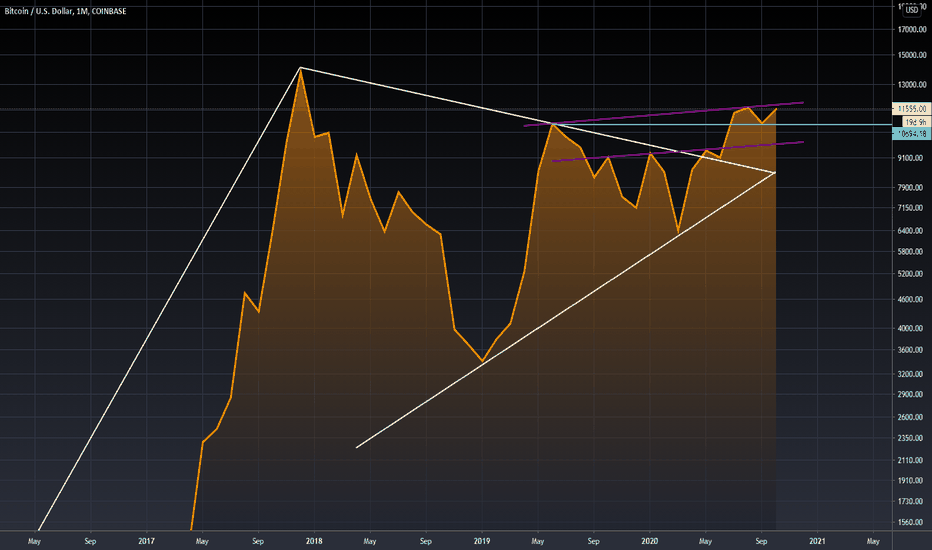Click the 2350.00 price axis label

pos(912,438)
